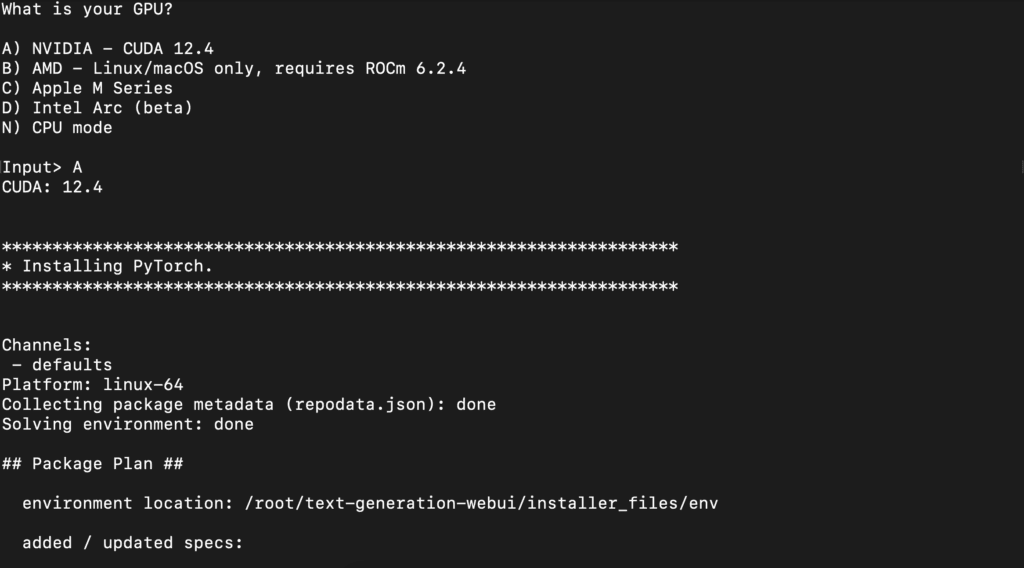This screenshot has width=1024, height=568.
Task: Click the word "ROCm" in option B
Action: pyautogui.click(x=385, y=69)
